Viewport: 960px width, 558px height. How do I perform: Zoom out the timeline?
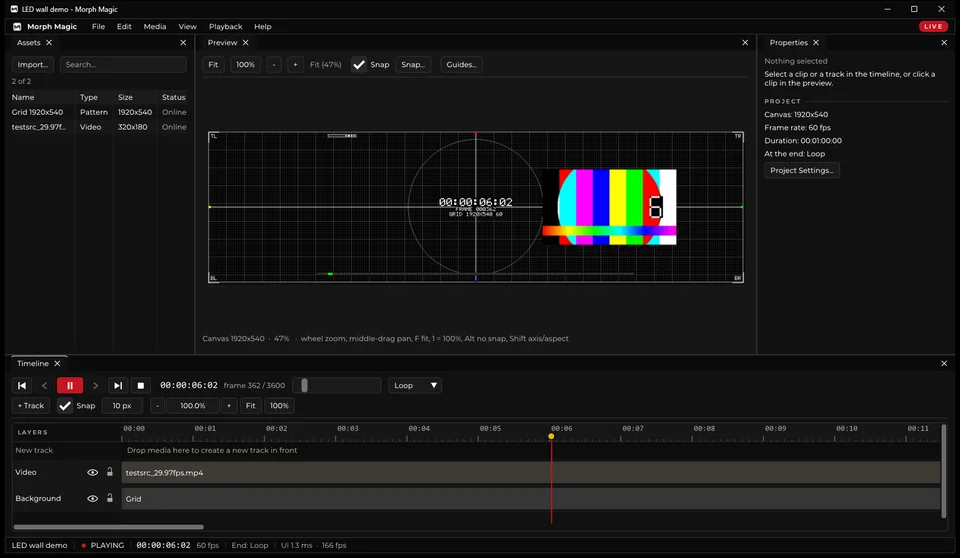click(x=157, y=405)
